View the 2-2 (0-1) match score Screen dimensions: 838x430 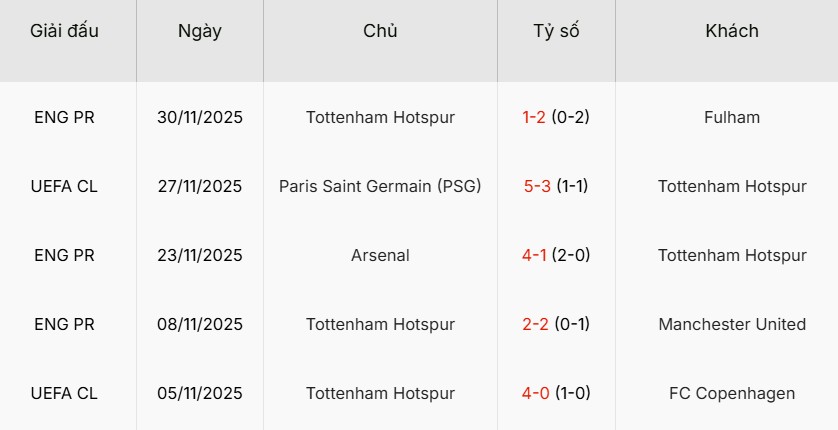click(556, 324)
